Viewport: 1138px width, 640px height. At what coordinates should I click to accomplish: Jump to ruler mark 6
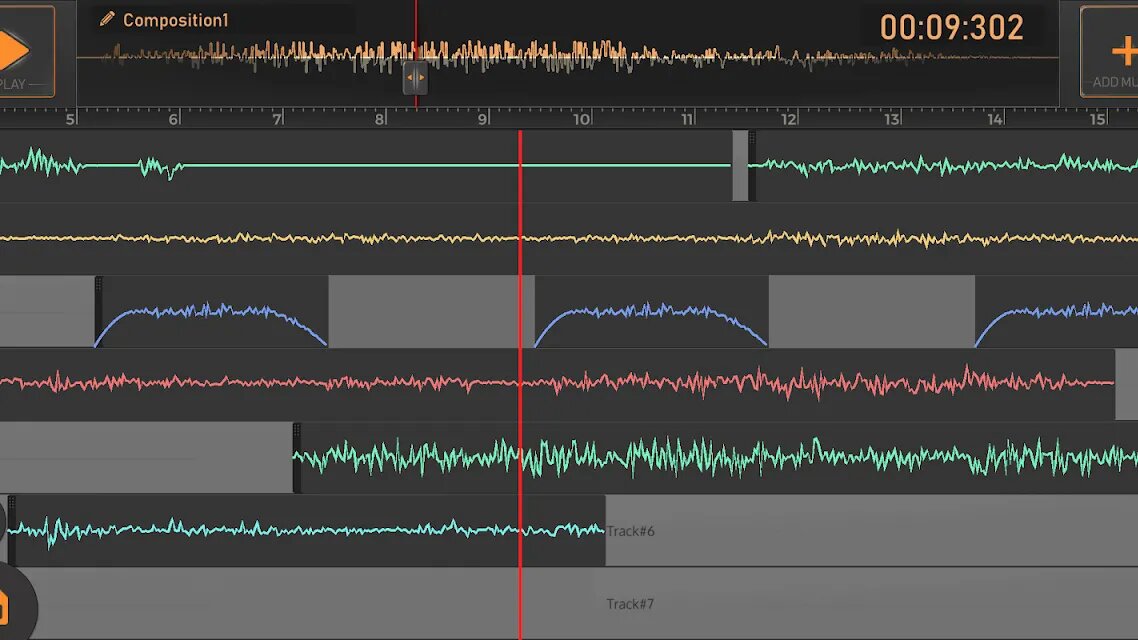(173, 119)
